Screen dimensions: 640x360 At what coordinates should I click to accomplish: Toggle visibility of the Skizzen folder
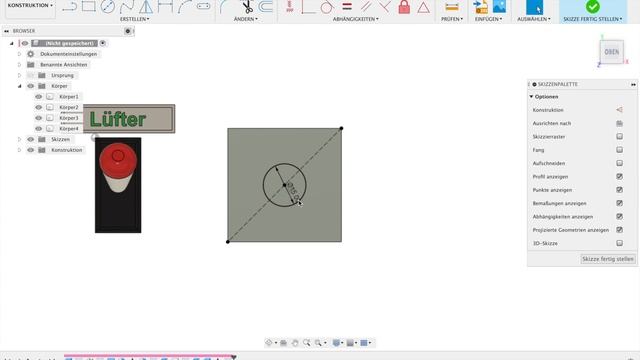click(x=31, y=139)
